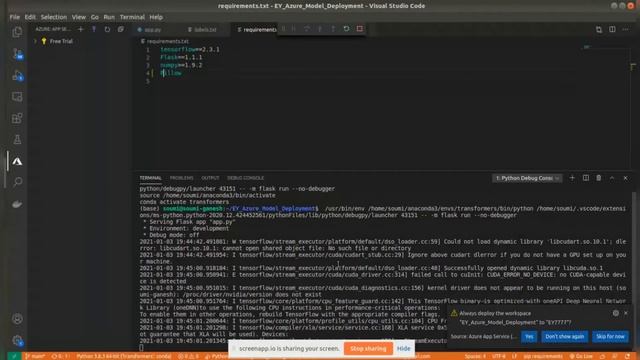Restart debugging from the debug toolbar

click(x=346, y=29)
